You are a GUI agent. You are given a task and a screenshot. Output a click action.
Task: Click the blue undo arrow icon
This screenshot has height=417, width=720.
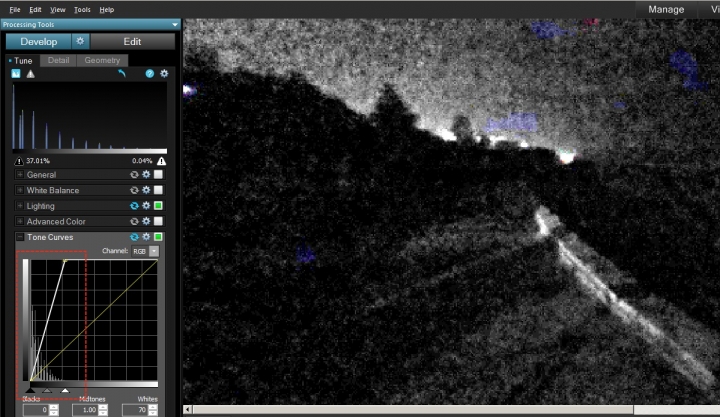click(x=122, y=73)
